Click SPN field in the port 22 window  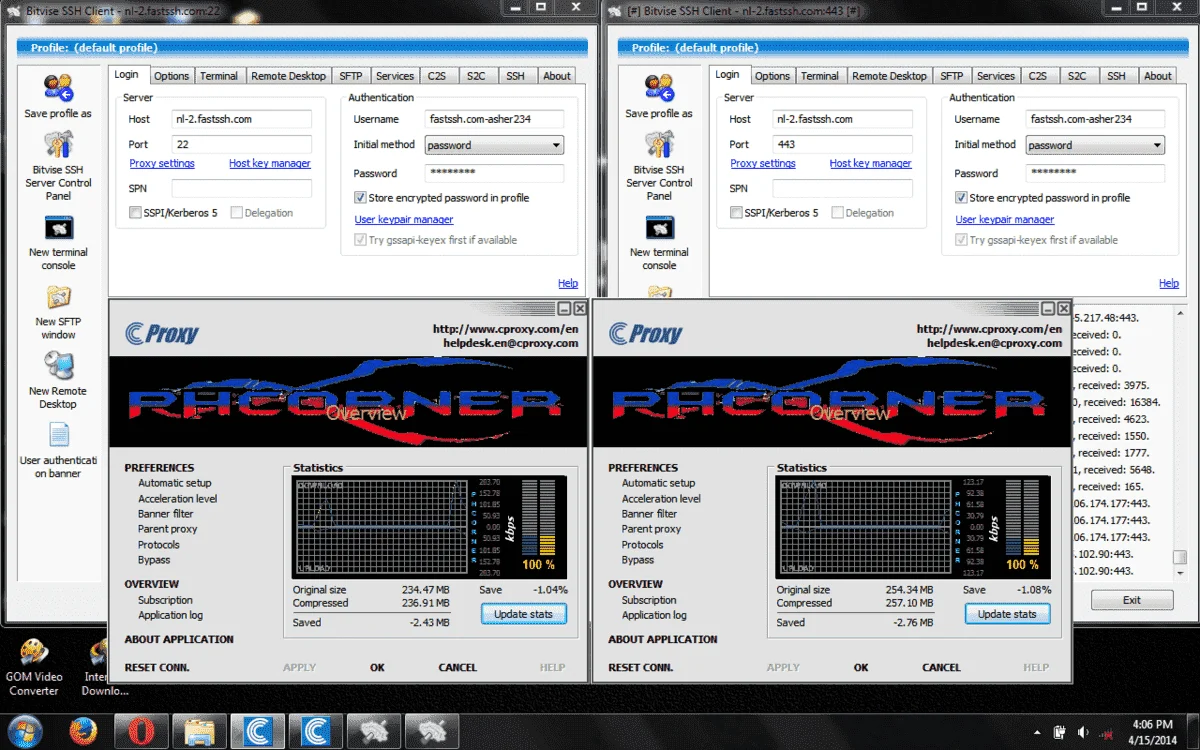click(241, 188)
